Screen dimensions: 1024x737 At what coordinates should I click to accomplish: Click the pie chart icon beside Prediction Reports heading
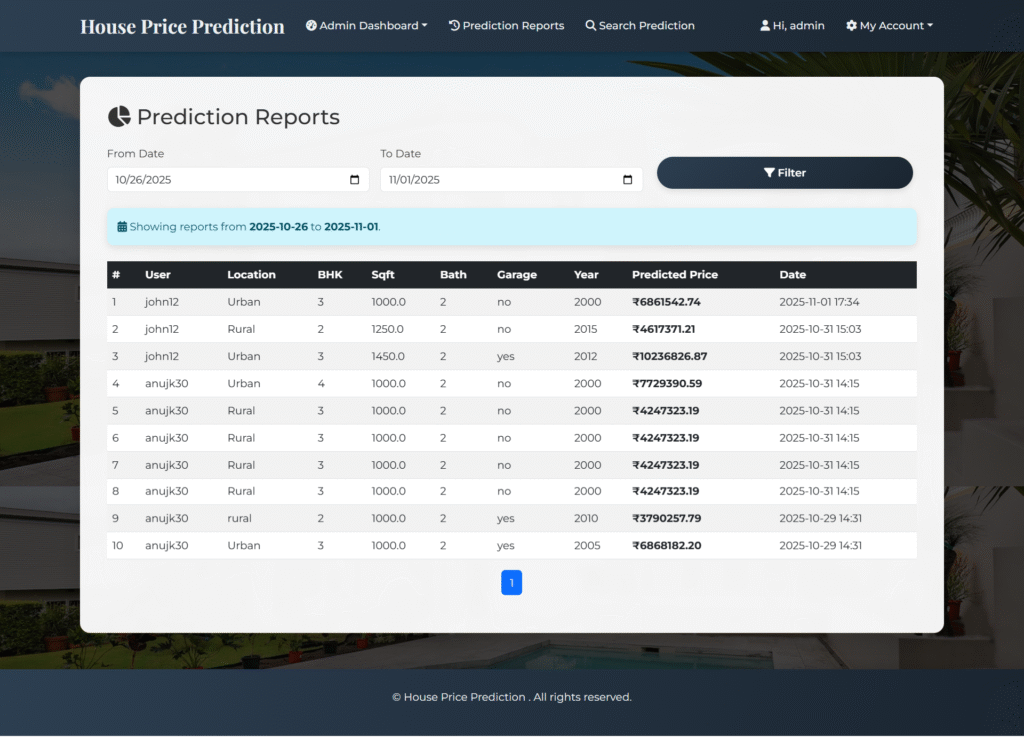pos(119,116)
